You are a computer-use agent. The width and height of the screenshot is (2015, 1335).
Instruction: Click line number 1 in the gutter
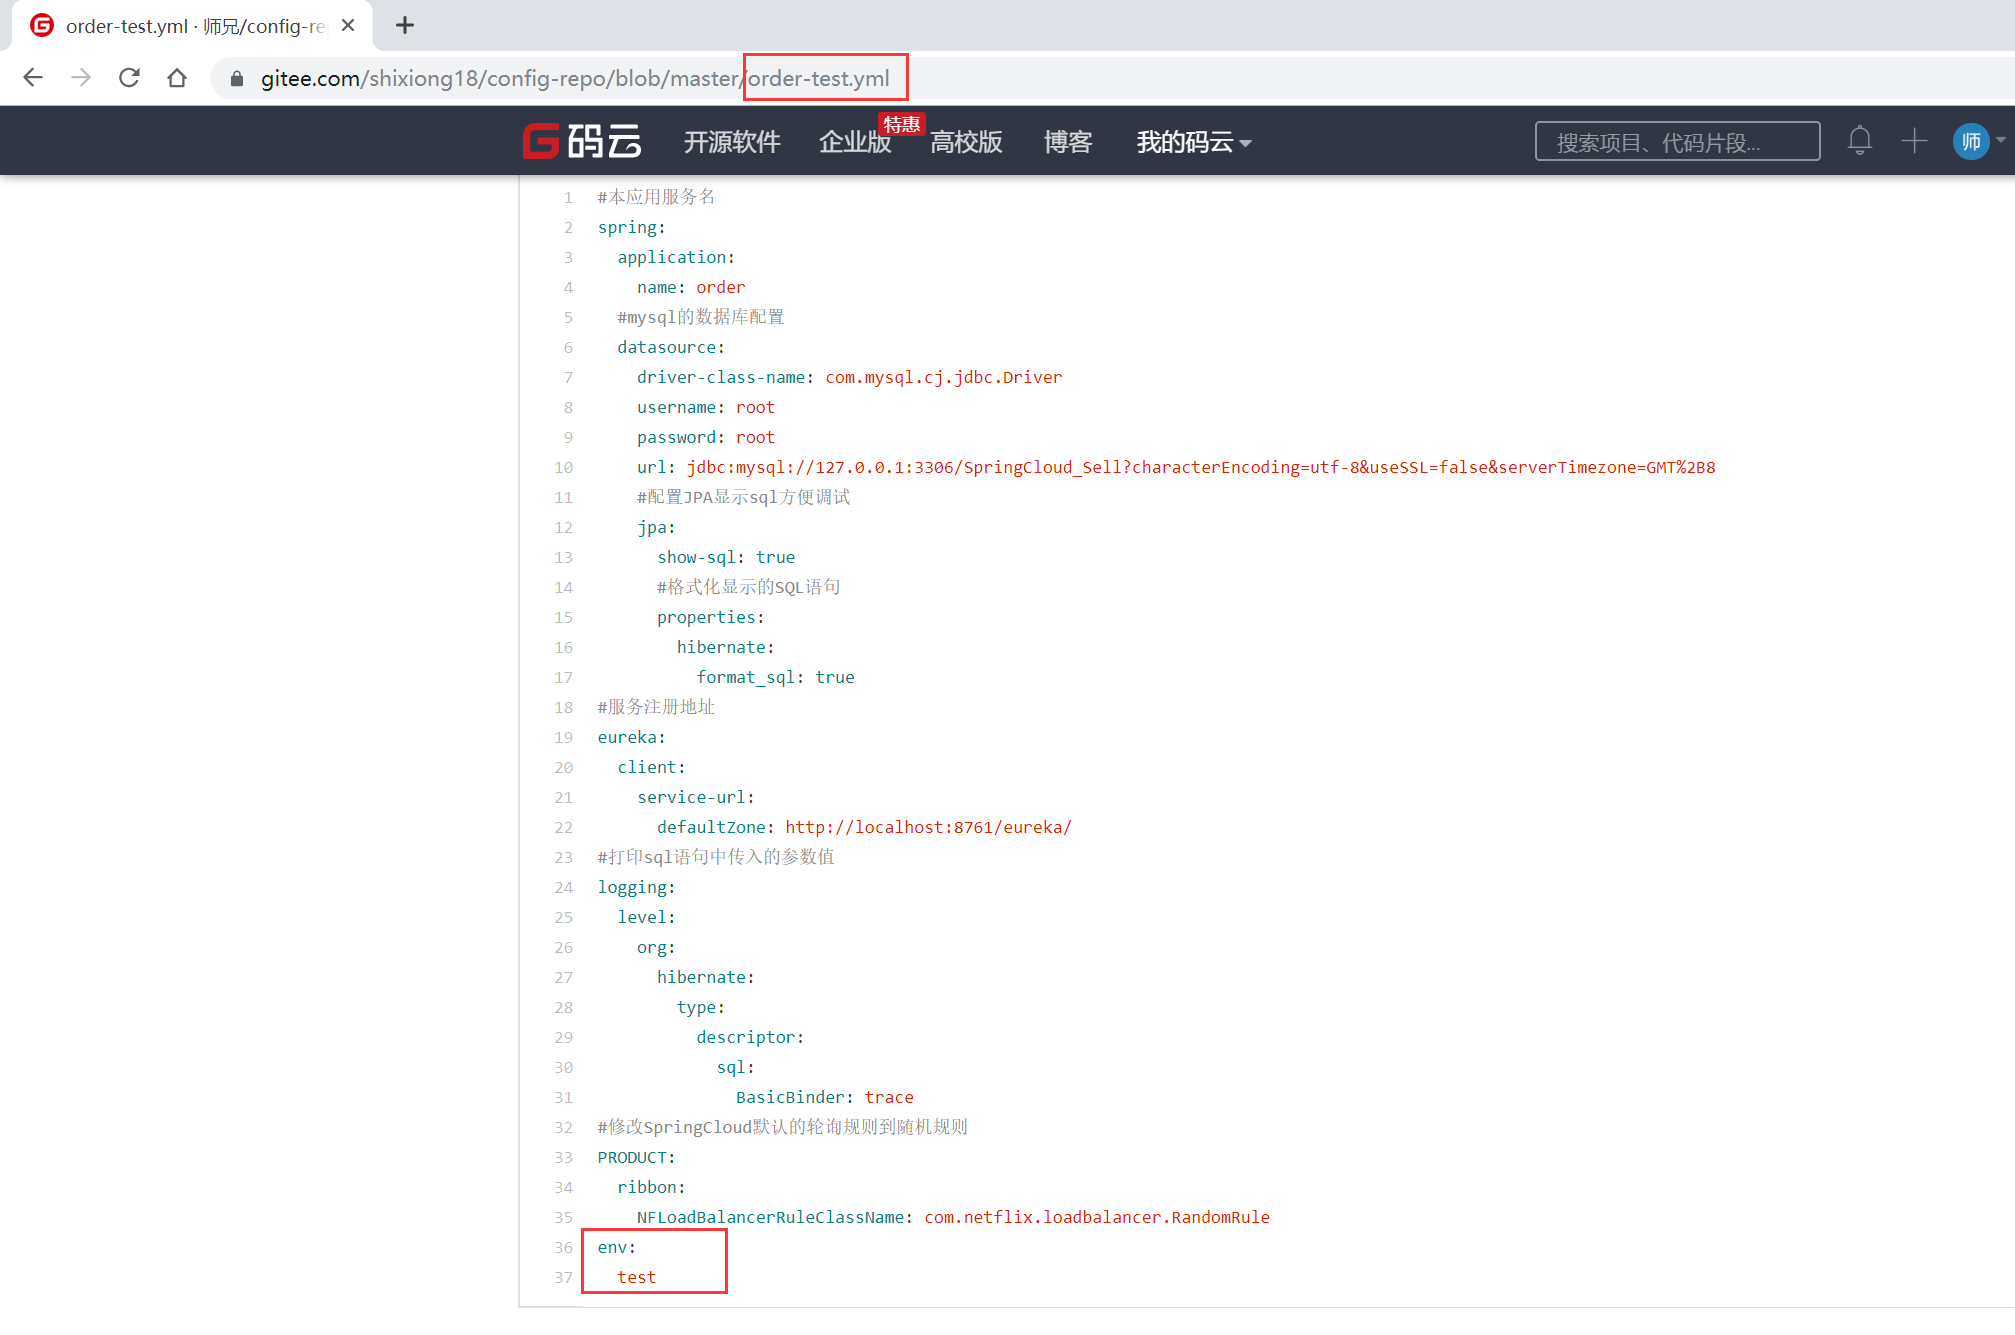[568, 198]
